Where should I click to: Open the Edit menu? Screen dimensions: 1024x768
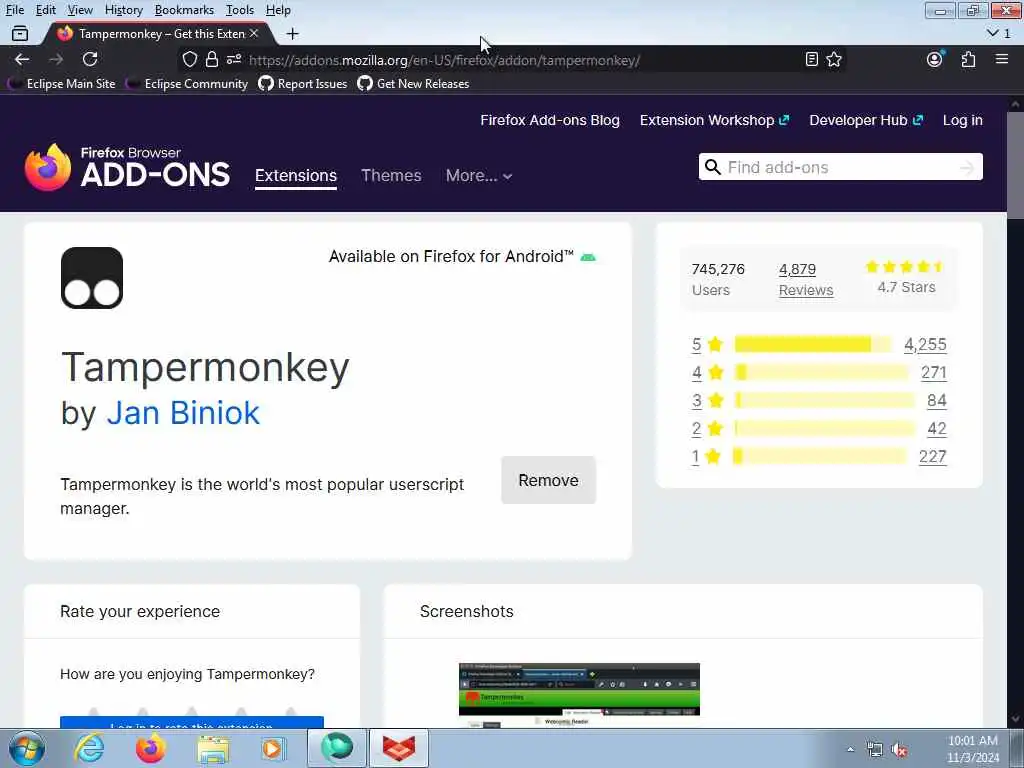coord(46,10)
